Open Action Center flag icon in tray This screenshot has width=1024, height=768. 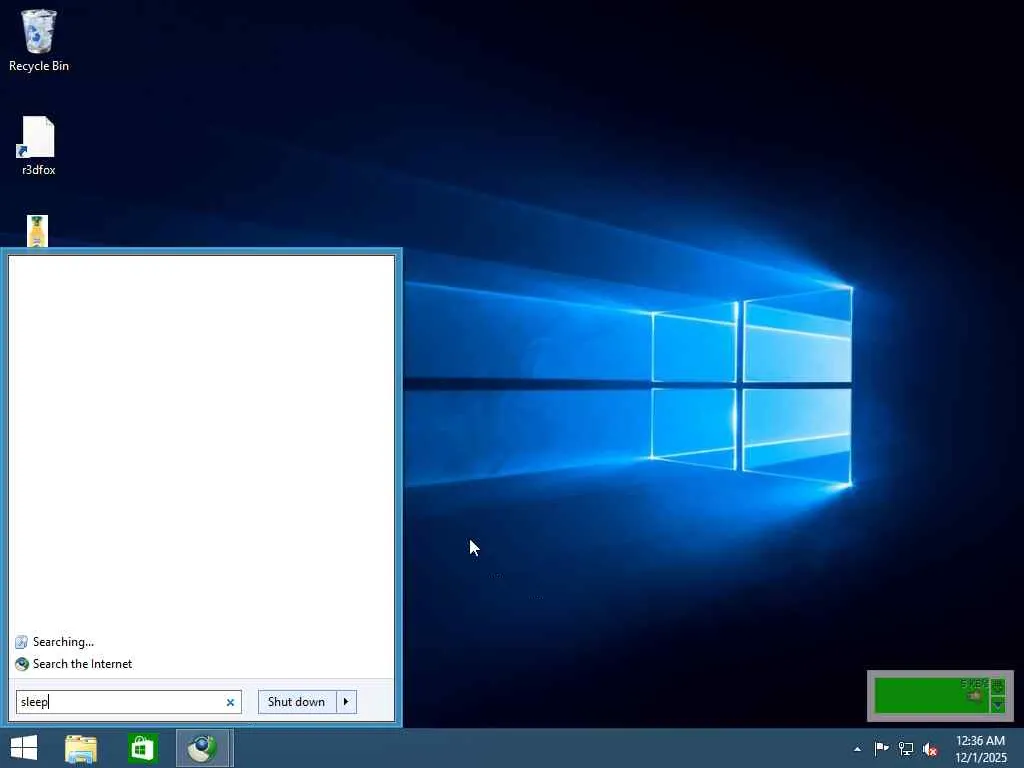881,748
